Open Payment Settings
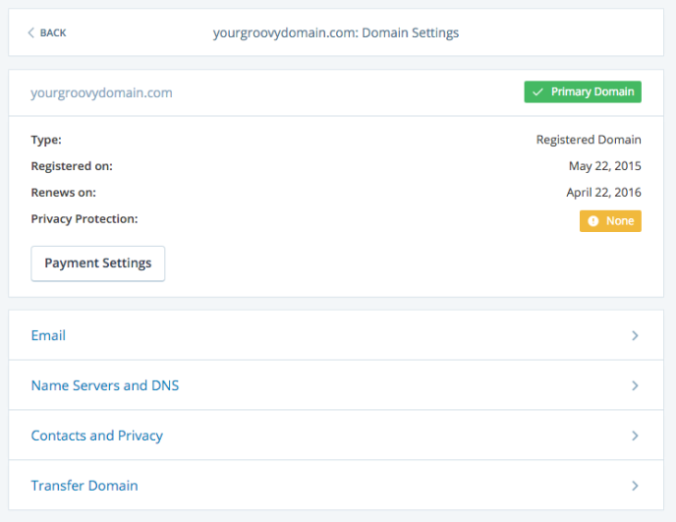The height and width of the screenshot is (522, 676). pyautogui.click(x=98, y=263)
